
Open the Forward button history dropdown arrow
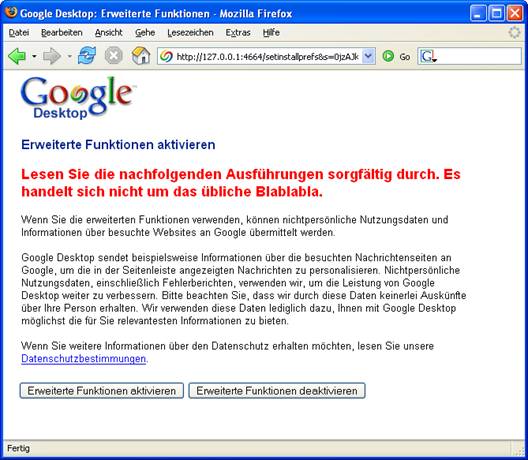pyautogui.click(x=69, y=56)
